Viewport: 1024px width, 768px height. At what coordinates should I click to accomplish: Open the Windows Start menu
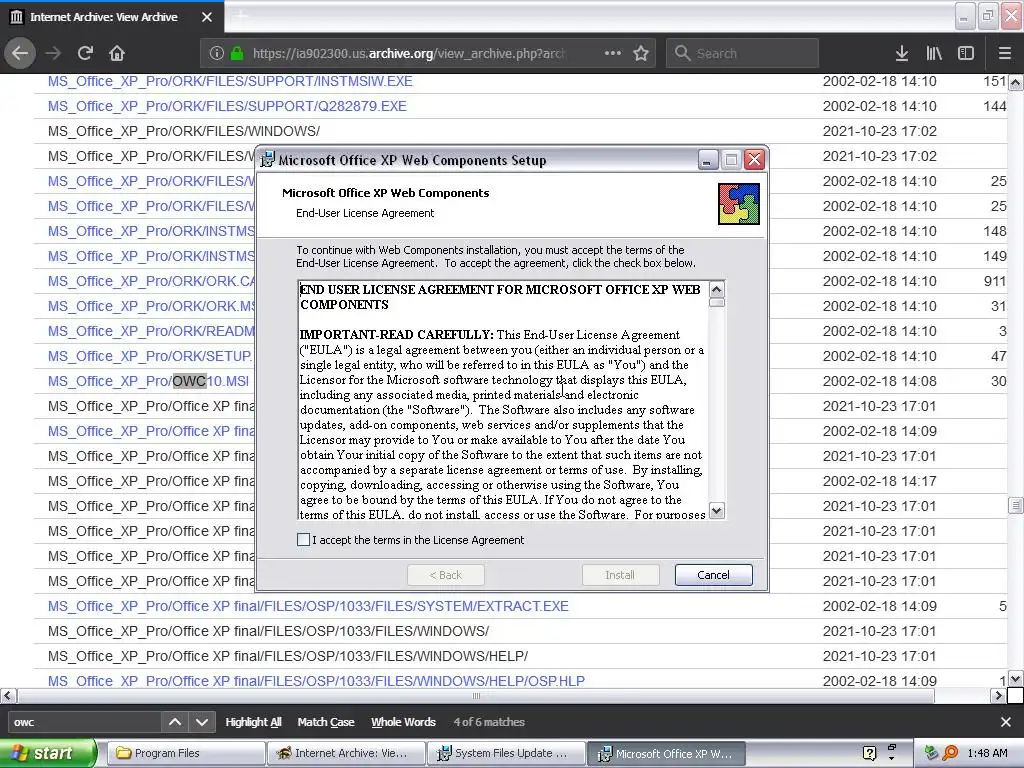(48, 753)
